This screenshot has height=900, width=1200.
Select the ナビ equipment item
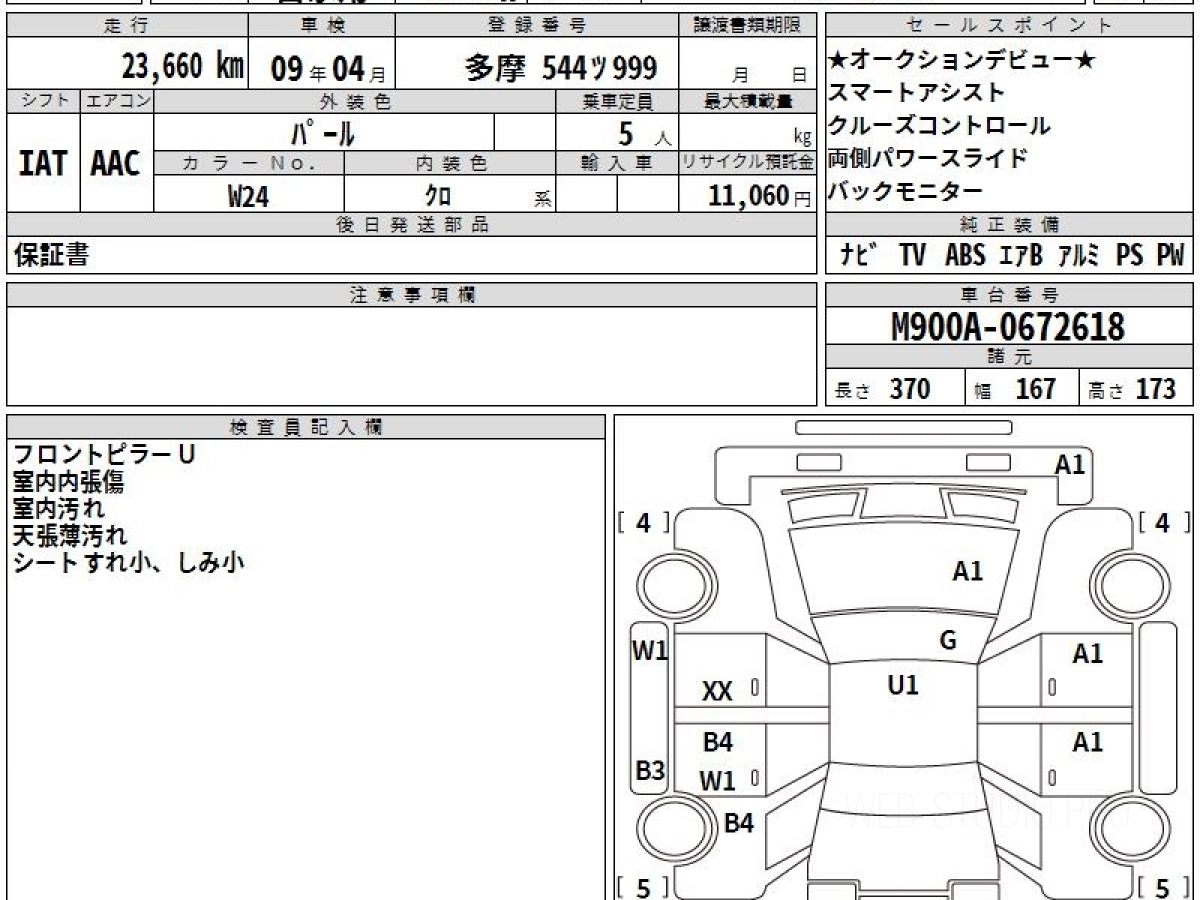[858, 255]
